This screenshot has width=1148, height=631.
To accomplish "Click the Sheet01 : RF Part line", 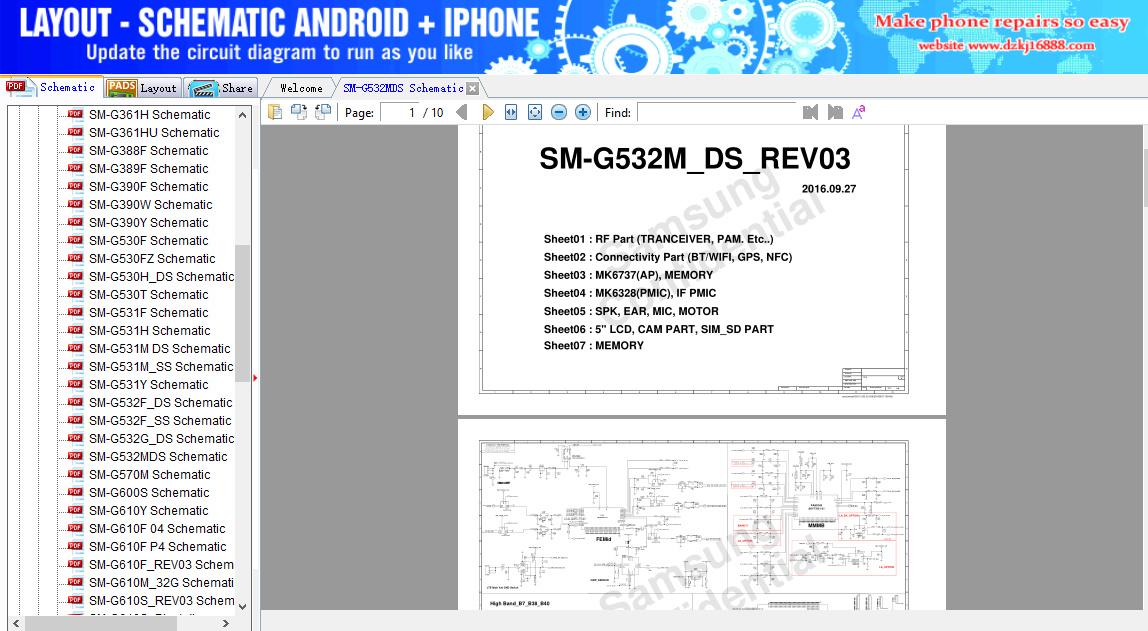I will point(658,239).
